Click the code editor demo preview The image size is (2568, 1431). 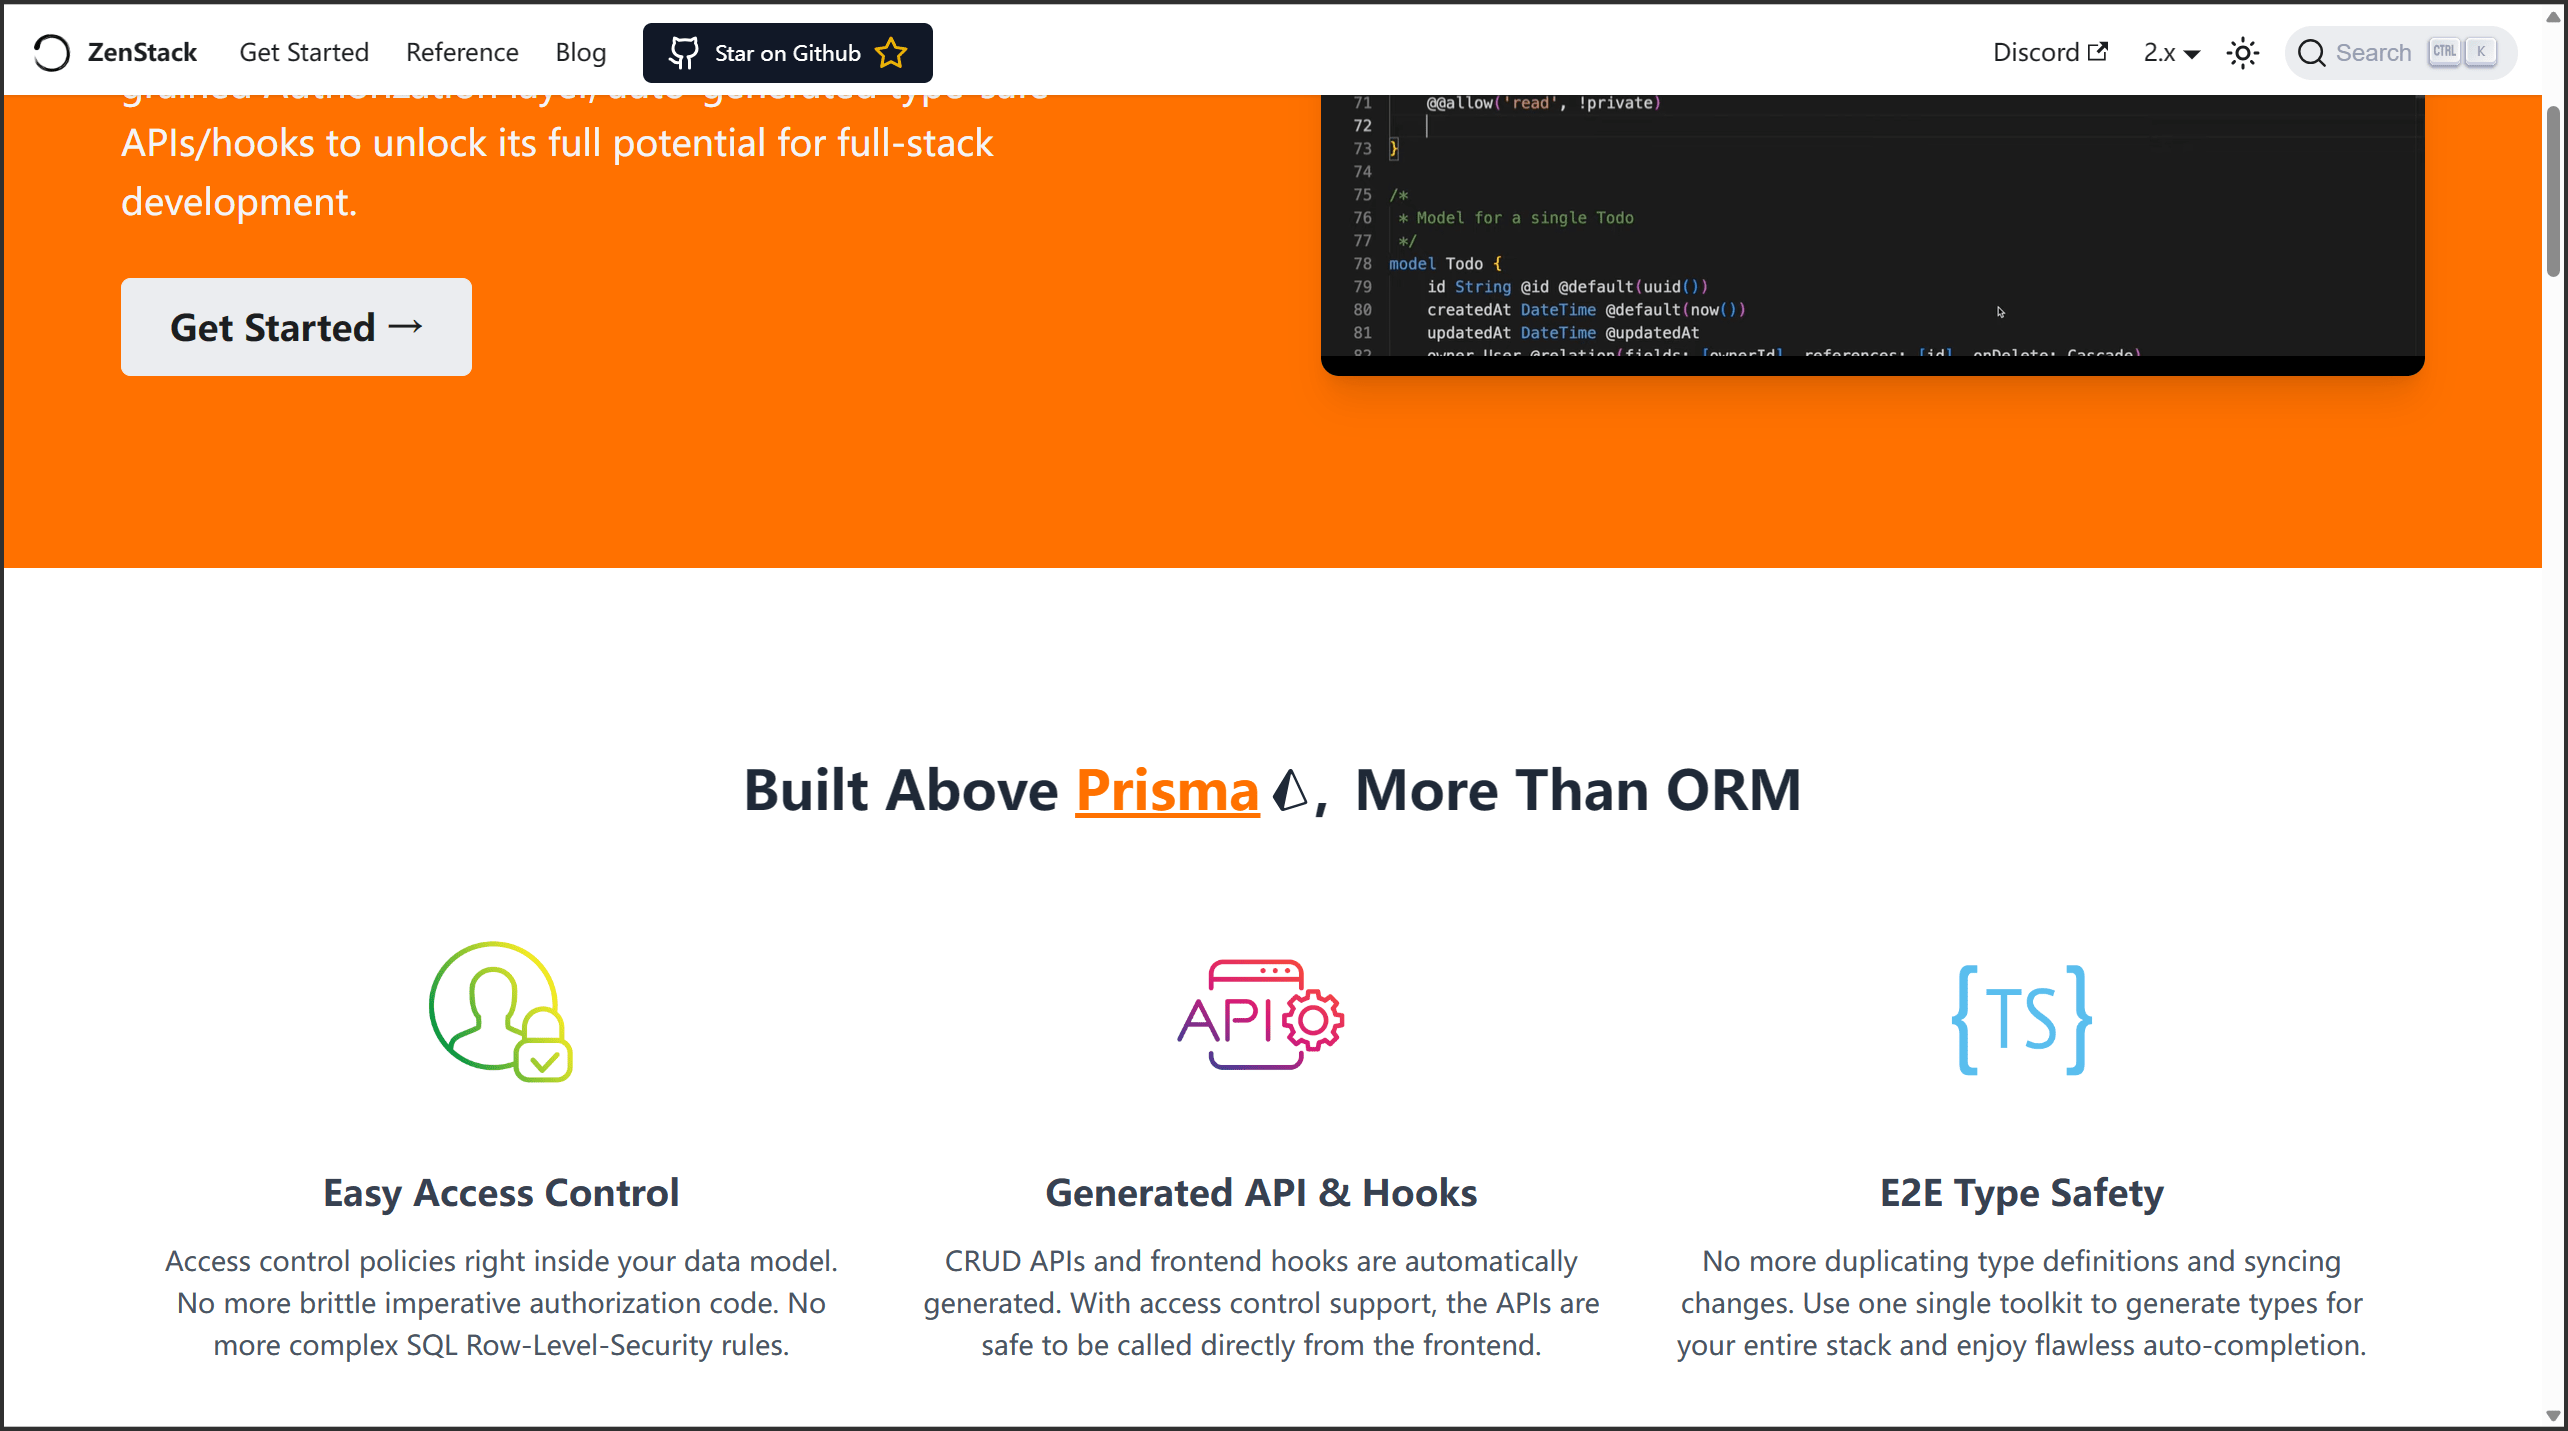point(1871,230)
